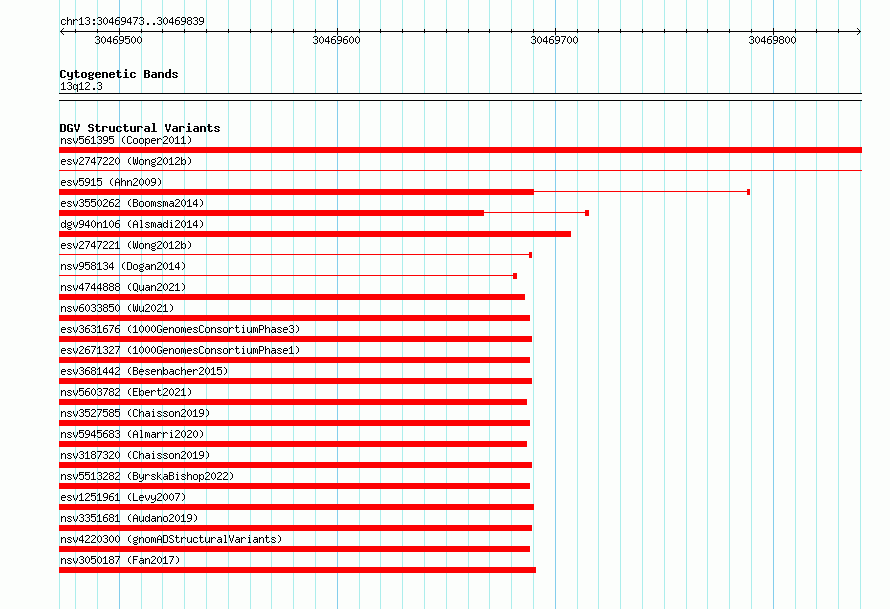Click the thin red line of esv2747220
Viewport: 890px width, 609px height.
[460, 170]
